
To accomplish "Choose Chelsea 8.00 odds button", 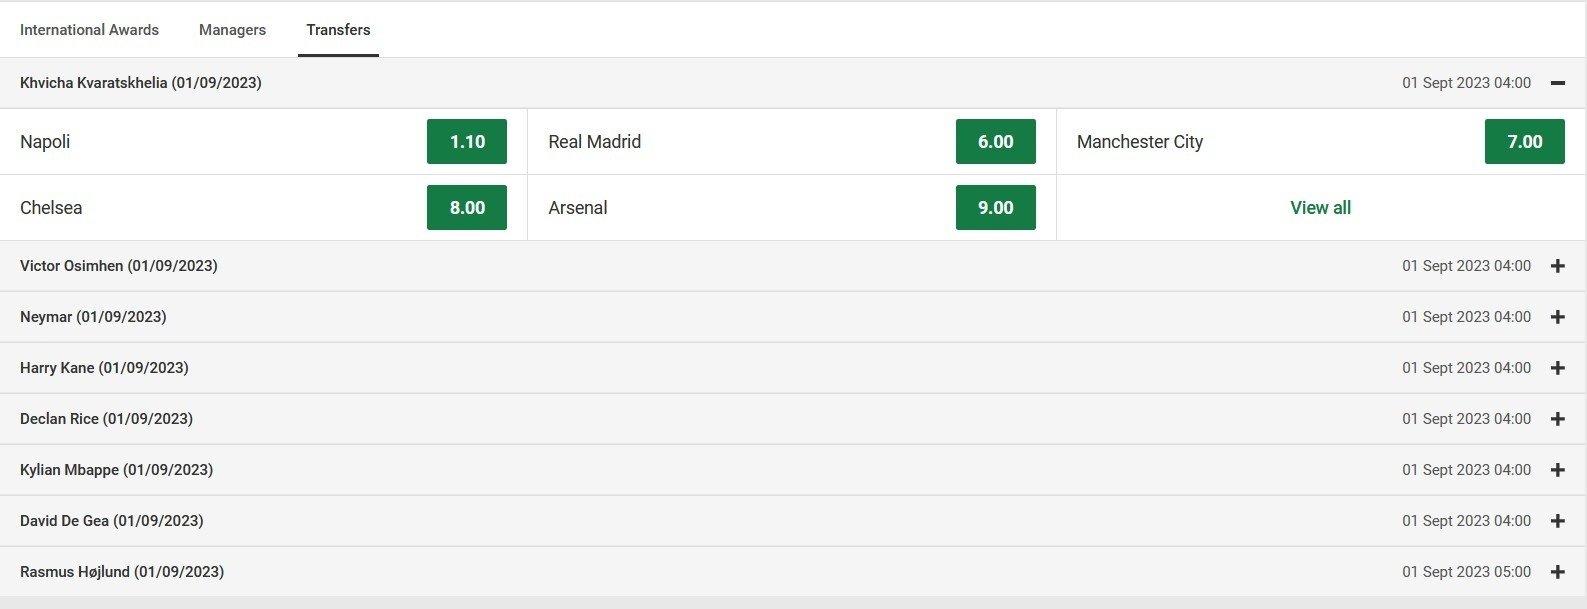I will coord(467,208).
